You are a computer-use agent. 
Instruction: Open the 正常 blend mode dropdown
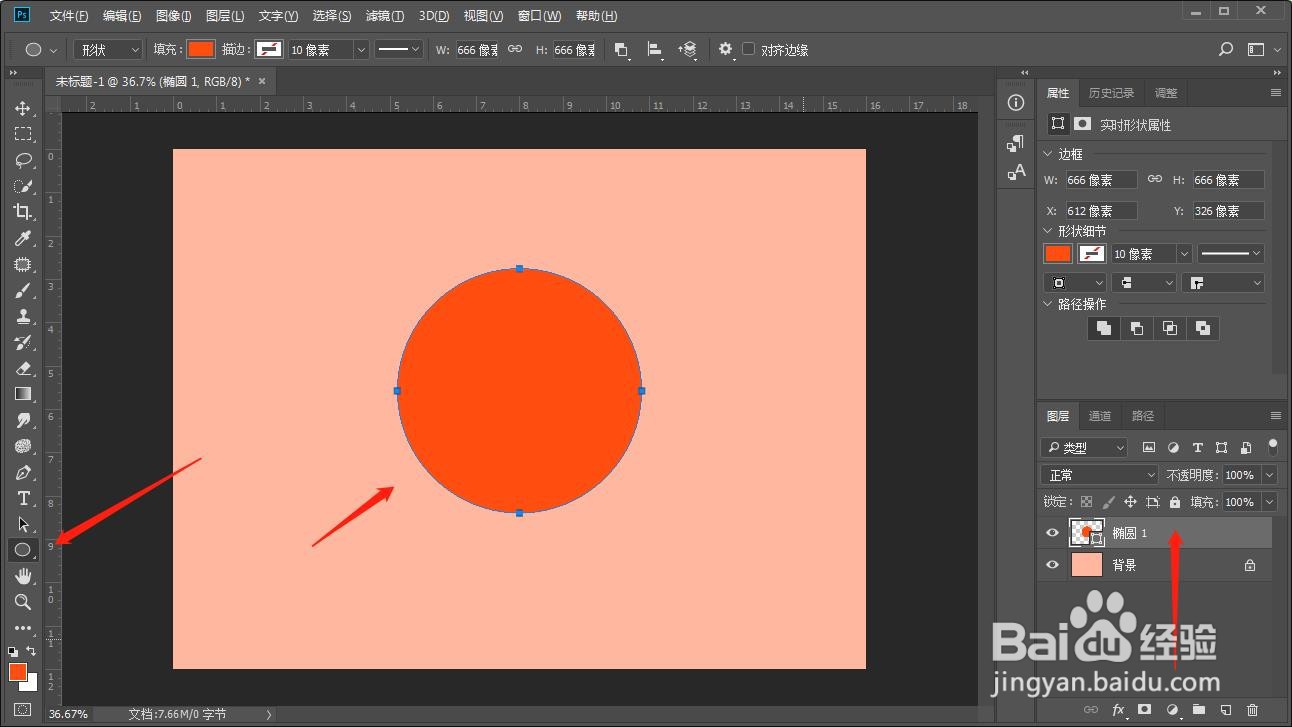coord(1099,475)
